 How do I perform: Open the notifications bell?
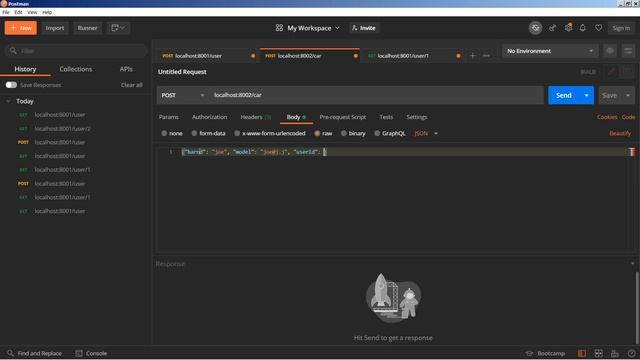582,28
